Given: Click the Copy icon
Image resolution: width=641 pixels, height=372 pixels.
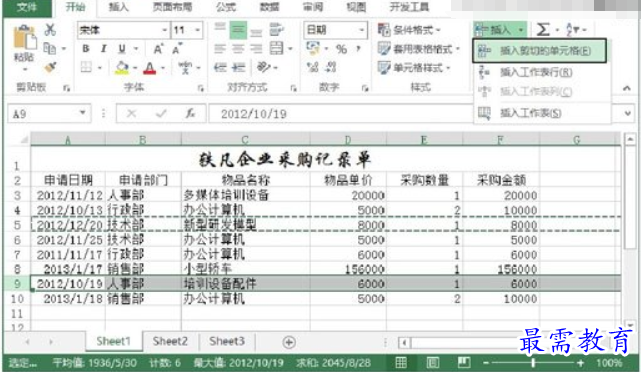Looking at the screenshot, I should point(49,48).
